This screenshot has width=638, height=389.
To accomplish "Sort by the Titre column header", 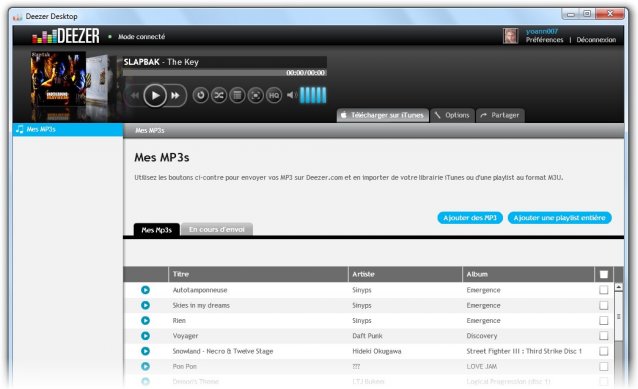I will (258, 274).
